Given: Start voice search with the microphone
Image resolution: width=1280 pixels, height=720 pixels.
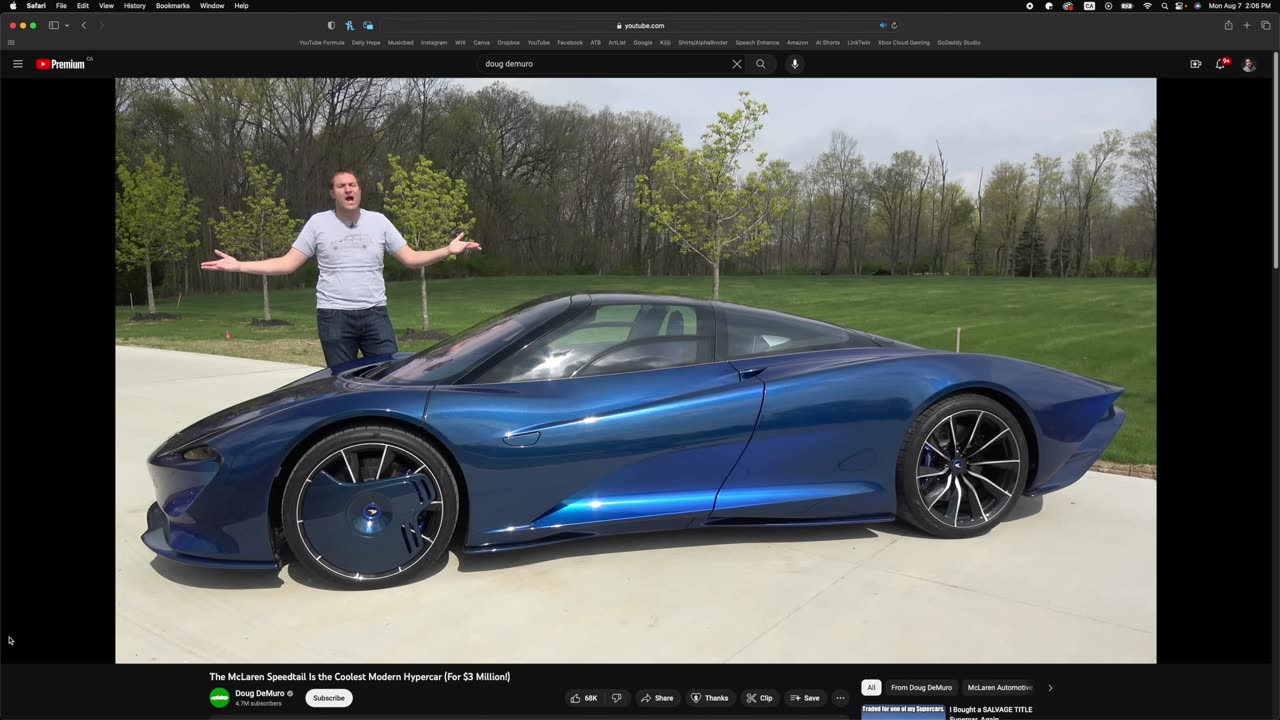Looking at the screenshot, I should pyautogui.click(x=795, y=64).
